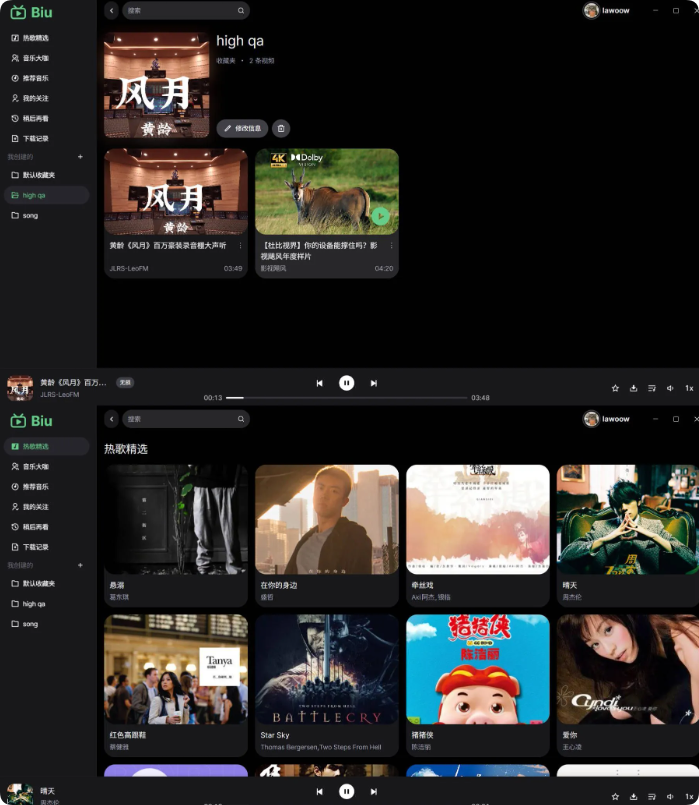Play the 4K Dolby antelope video via green button
Screen dimensions: 699x805
[380, 216]
